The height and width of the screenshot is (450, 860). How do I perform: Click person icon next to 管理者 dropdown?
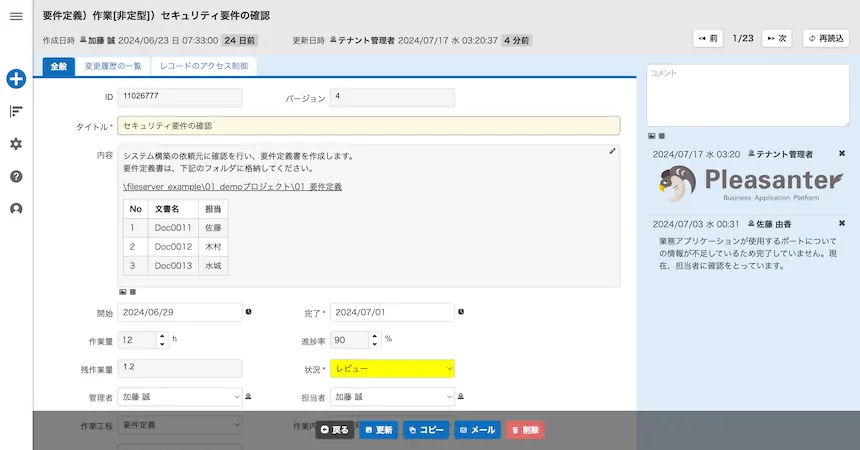click(248, 396)
